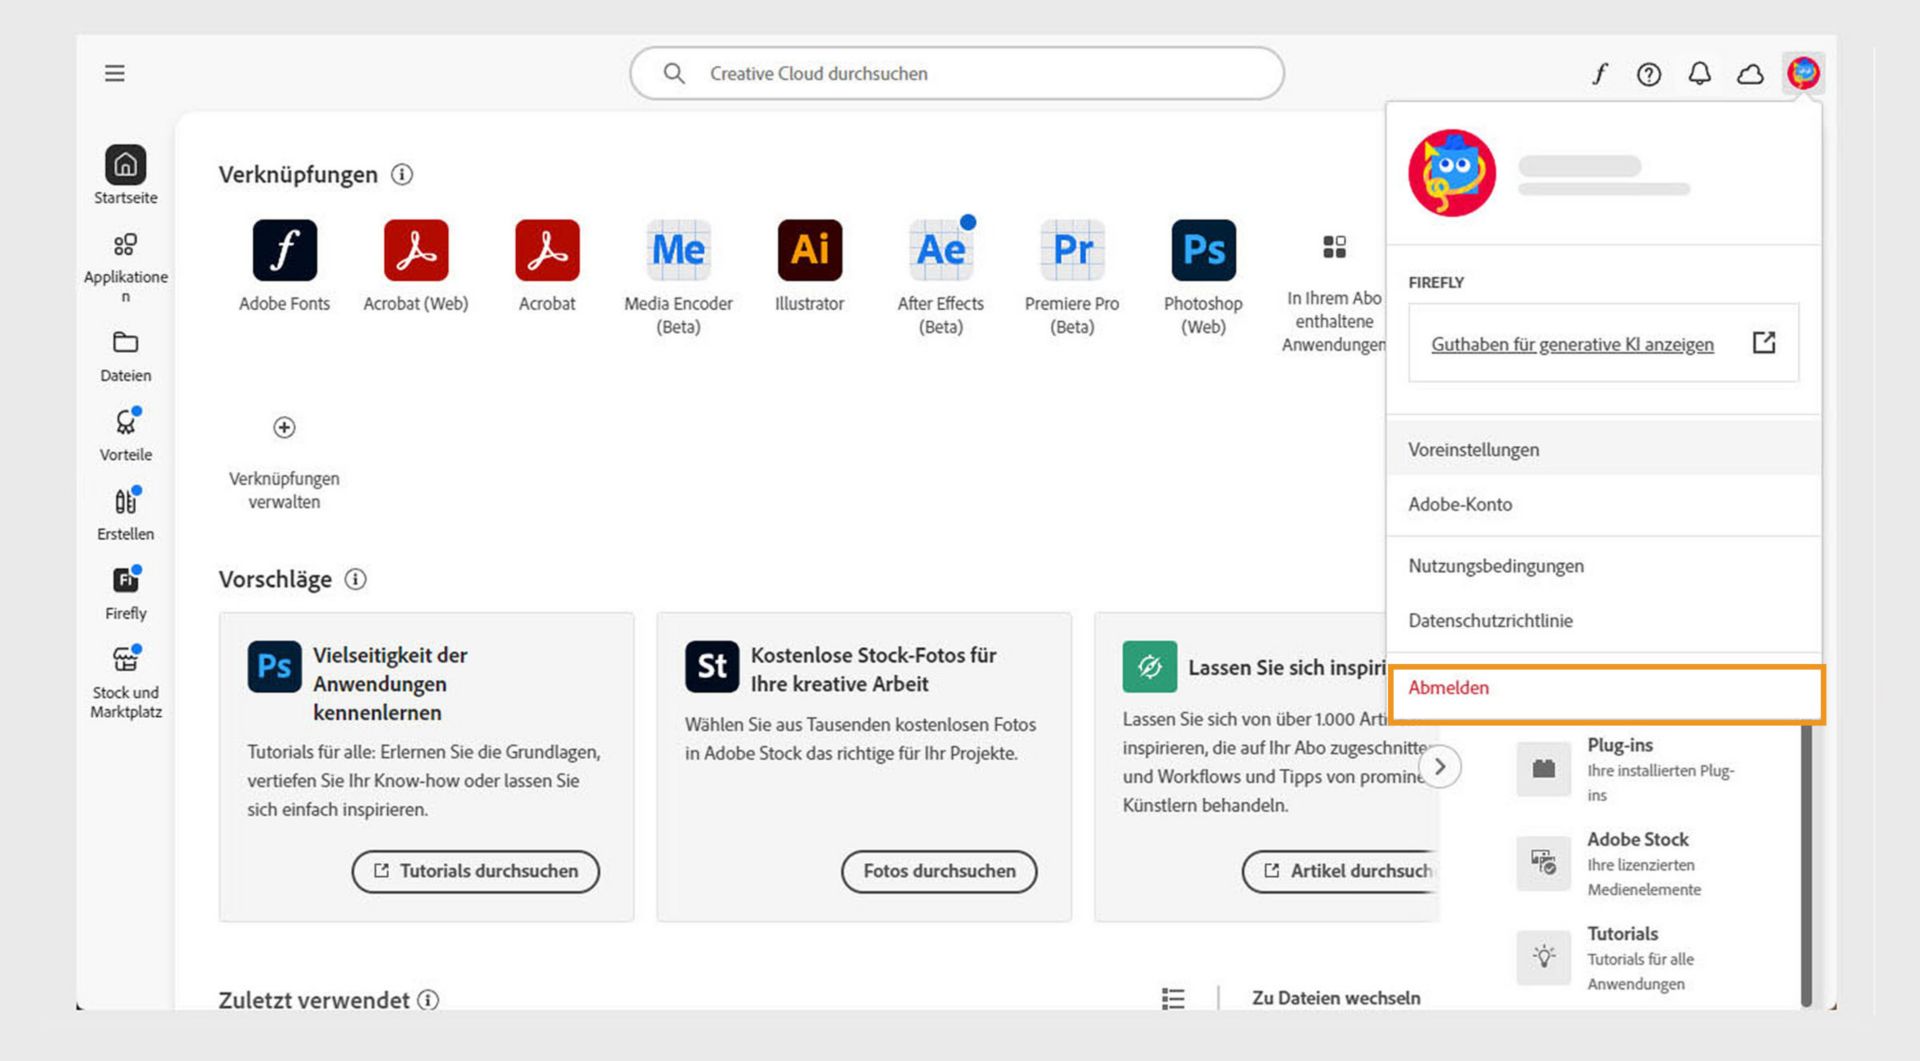Viewport: 1920px width, 1061px height.
Task: Click the Stock icon on suggestion card
Action: (712, 667)
